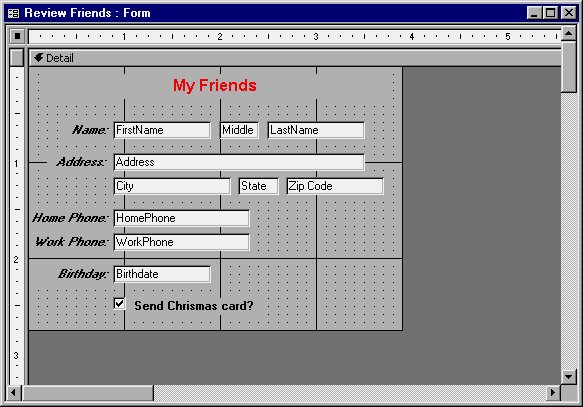Click the Detail section arrow icon
583x407 pixels.
click(x=39, y=58)
